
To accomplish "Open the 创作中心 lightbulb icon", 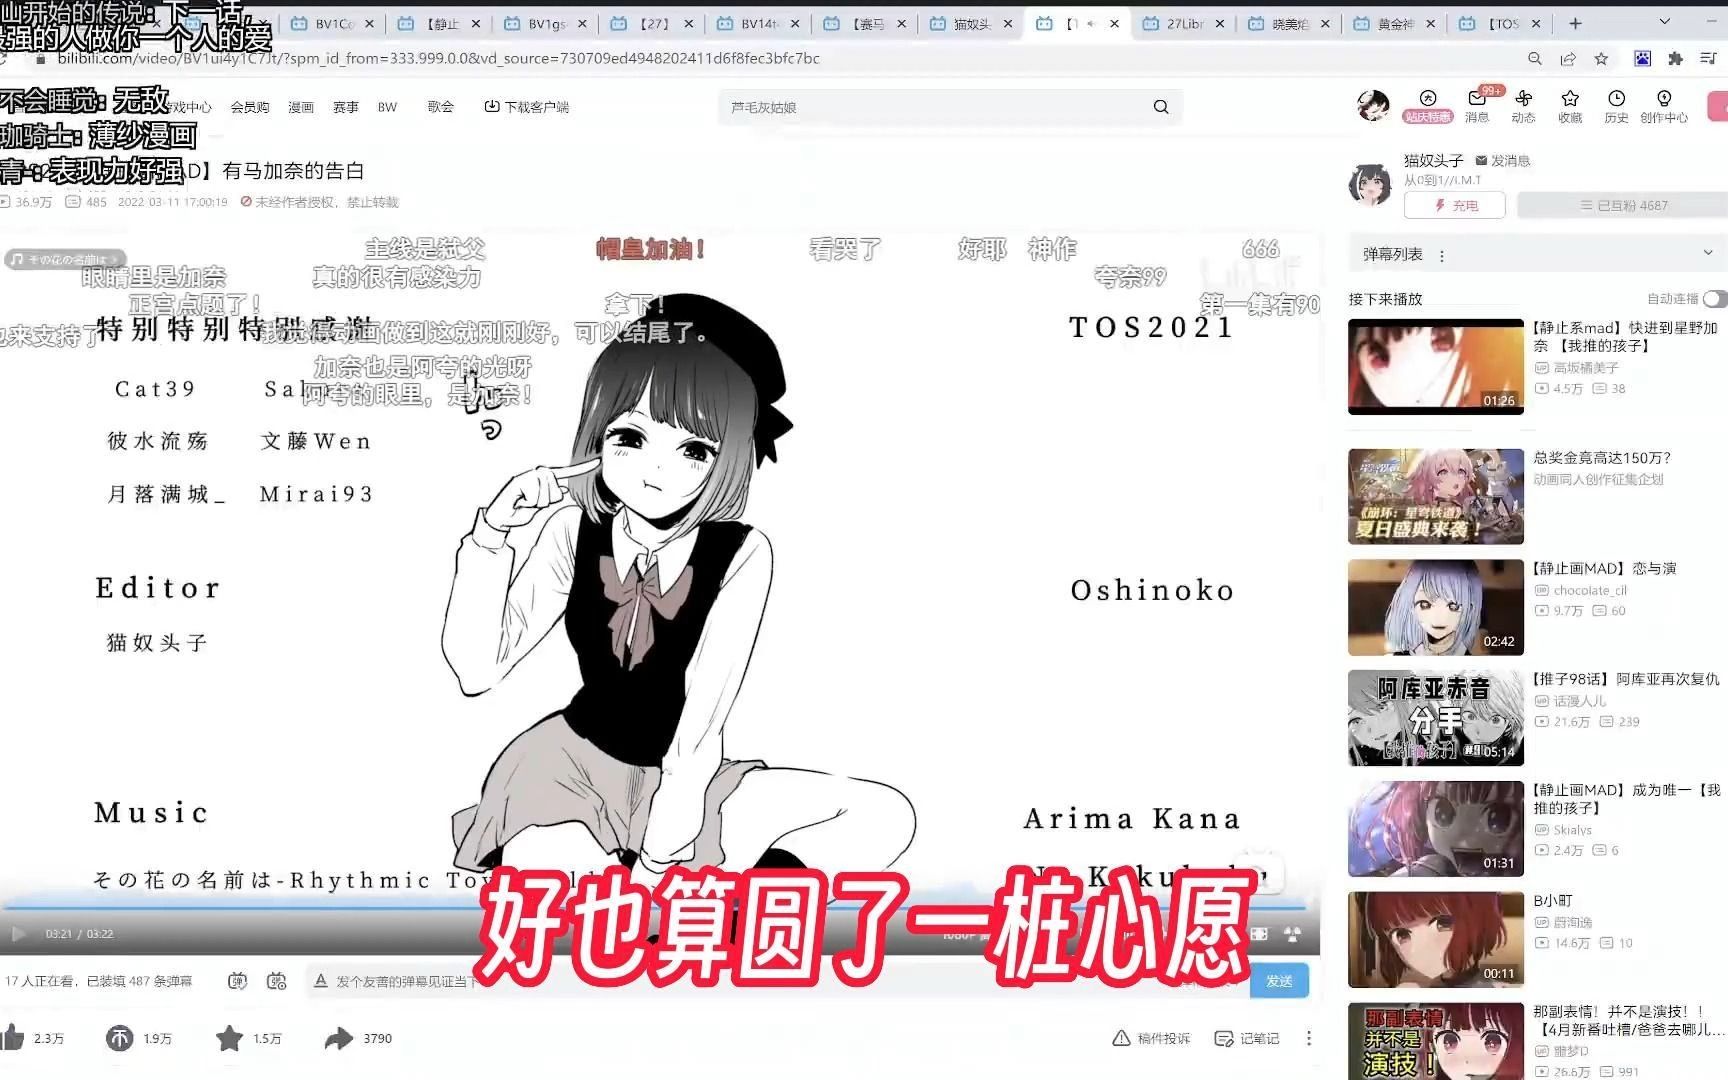I will point(1664,98).
